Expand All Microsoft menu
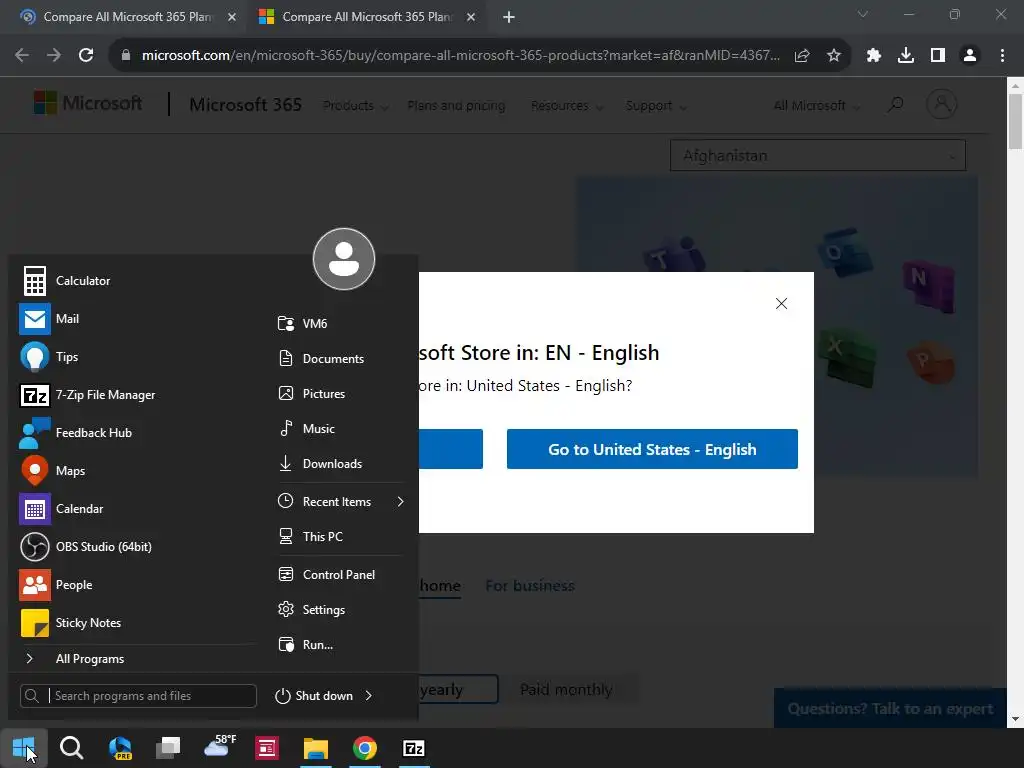This screenshot has height=768, width=1024. (816, 106)
